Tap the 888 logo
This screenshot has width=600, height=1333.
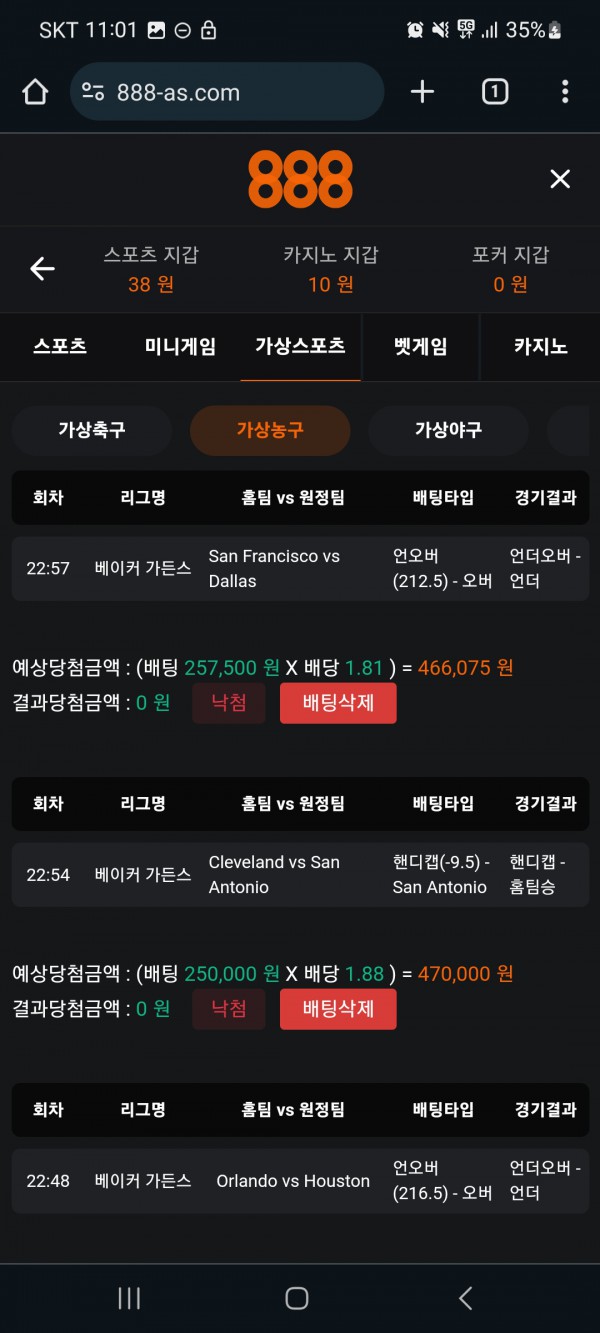click(300, 179)
